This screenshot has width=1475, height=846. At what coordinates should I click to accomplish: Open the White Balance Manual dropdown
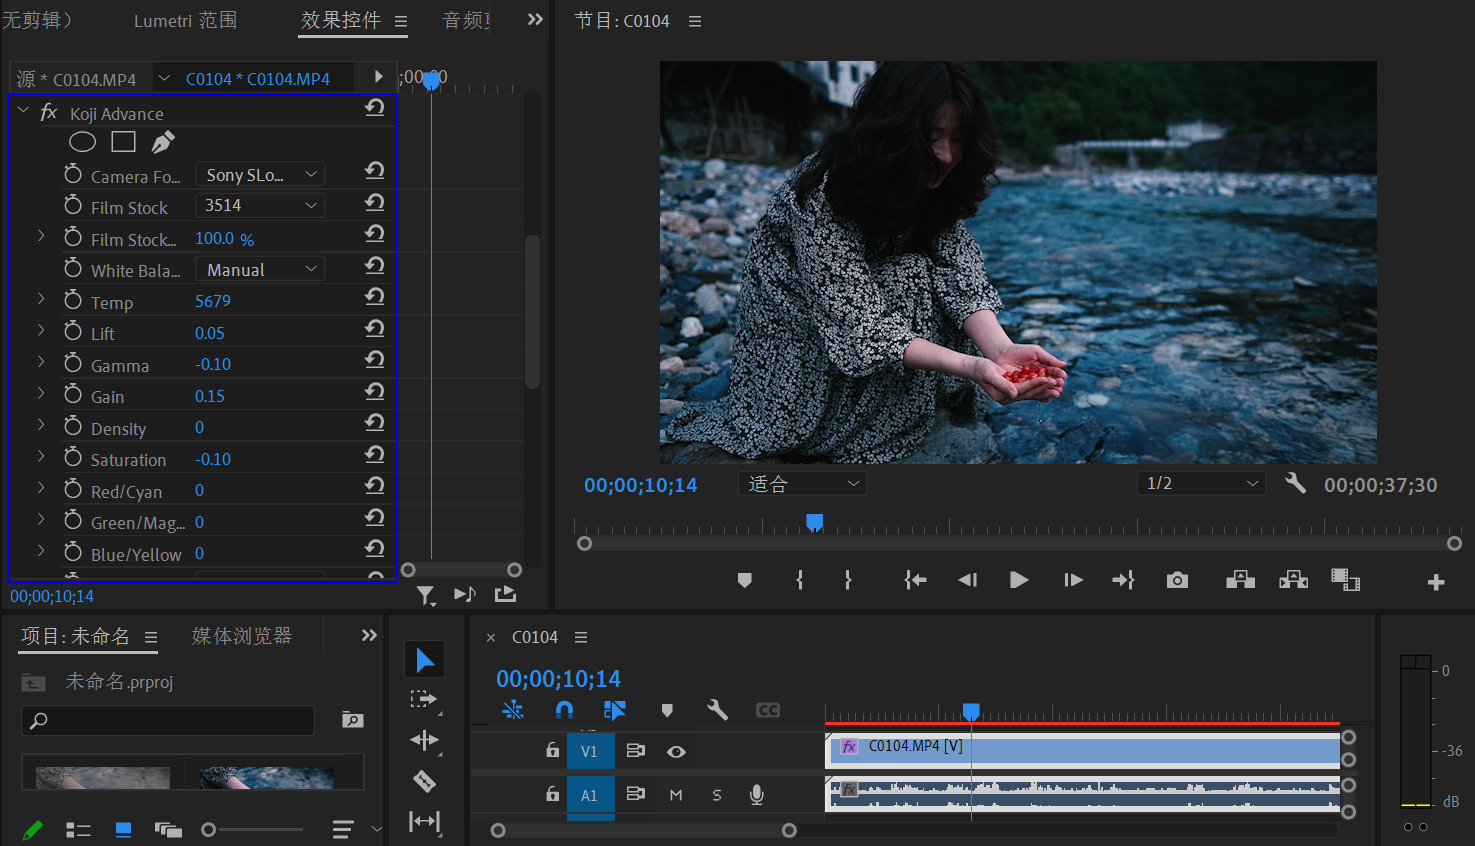[x=259, y=269]
